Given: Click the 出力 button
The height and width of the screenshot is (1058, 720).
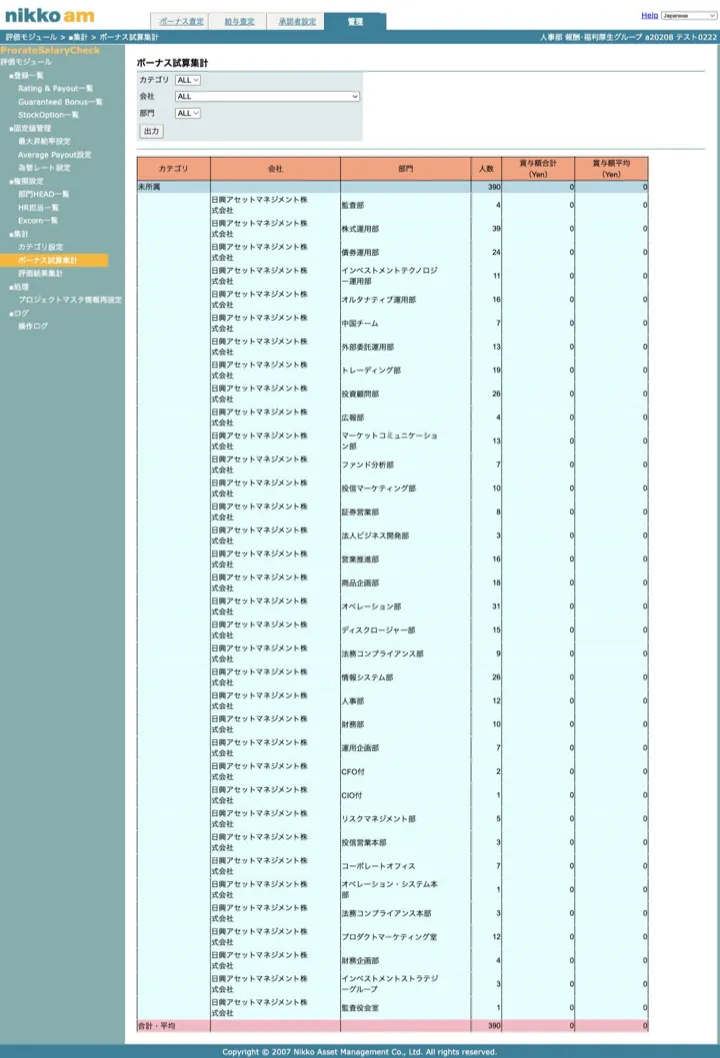Looking at the screenshot, I should coord(152,131).
